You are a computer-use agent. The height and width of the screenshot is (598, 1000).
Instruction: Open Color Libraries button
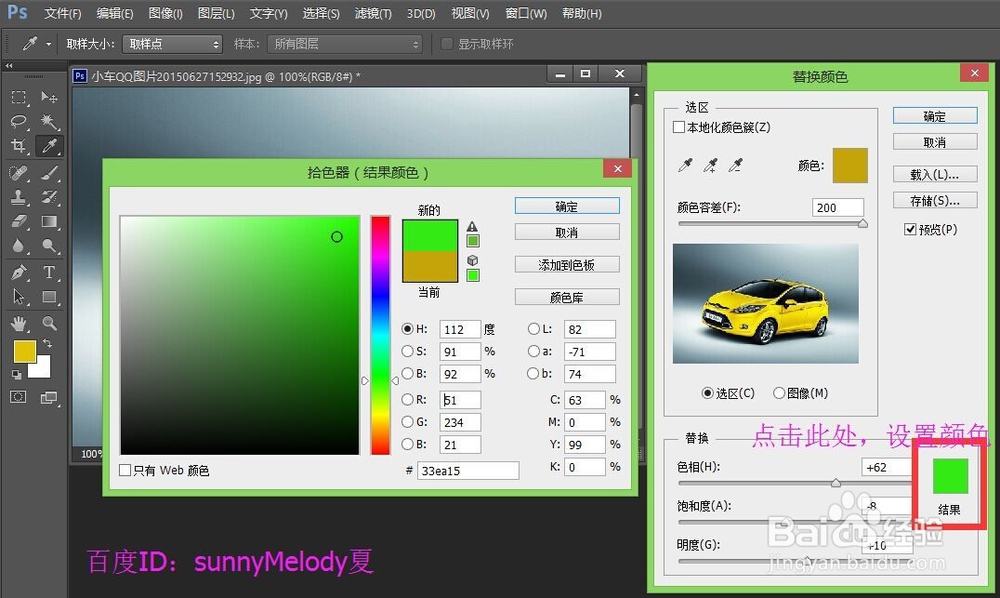567,297
